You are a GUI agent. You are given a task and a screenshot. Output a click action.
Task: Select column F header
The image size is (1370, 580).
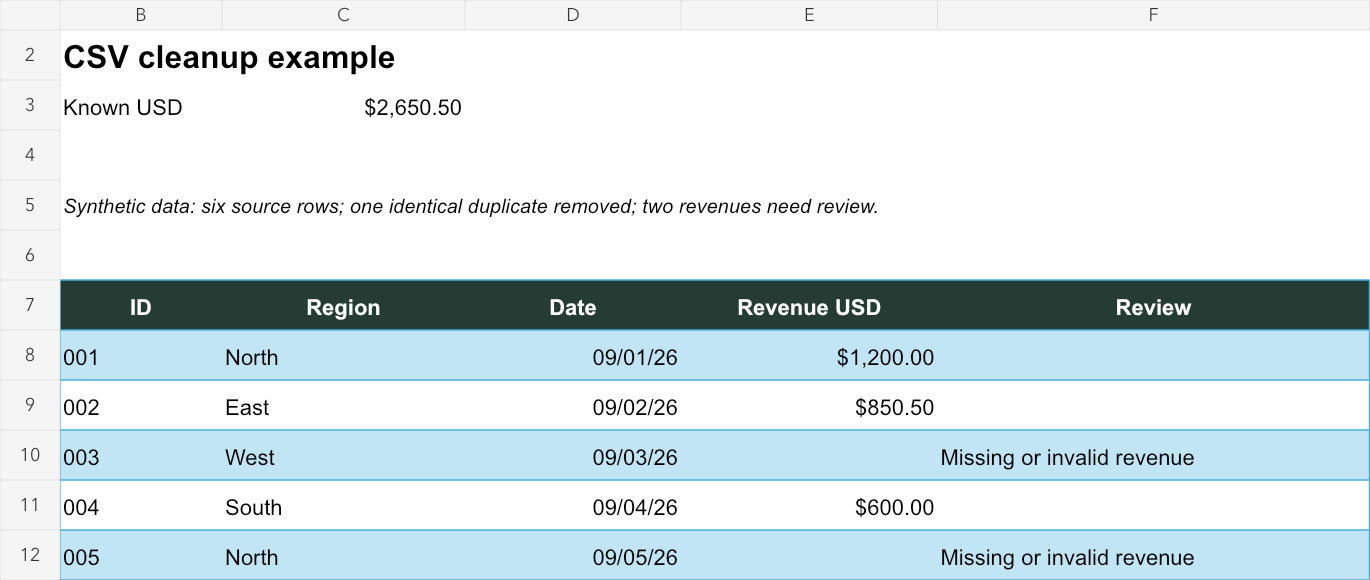pos(1153,15)
